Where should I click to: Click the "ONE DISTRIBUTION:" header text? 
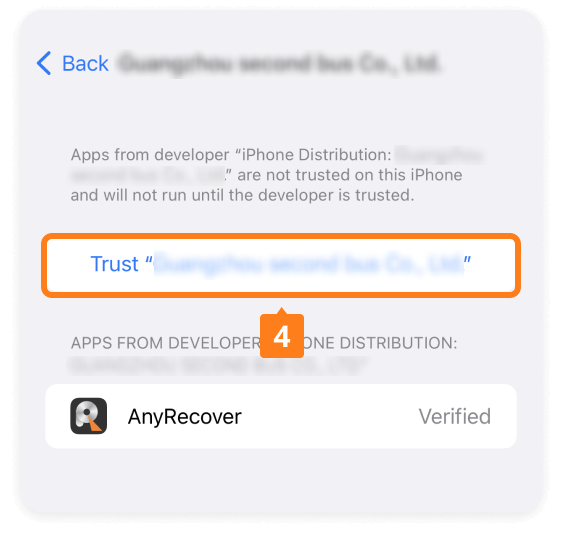coord(380,343)
